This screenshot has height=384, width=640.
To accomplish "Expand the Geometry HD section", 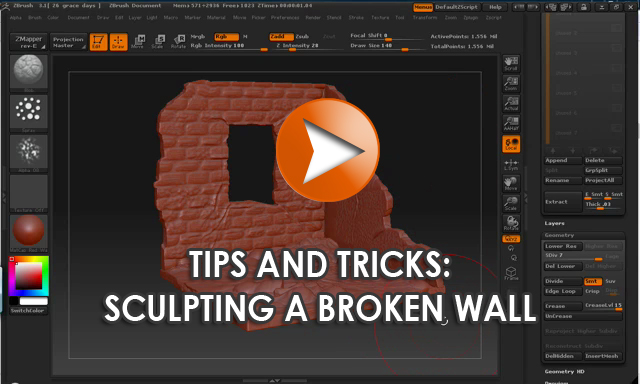I will click(x=564, y=372).
